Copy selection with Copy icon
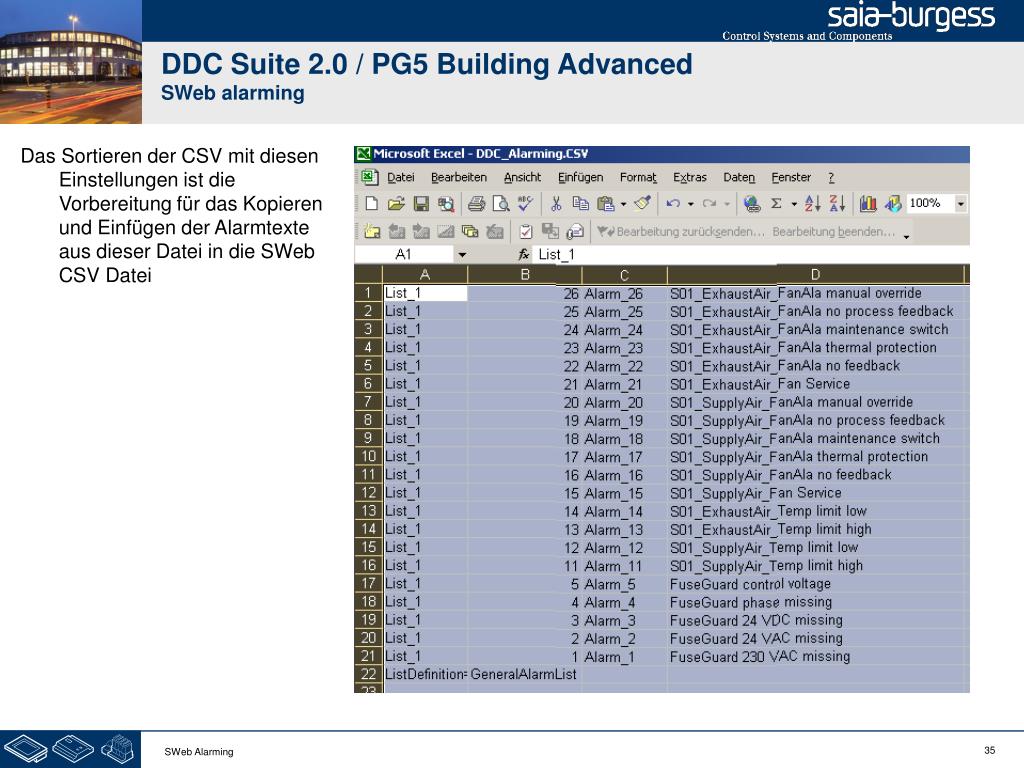Viewport: 1024px width, 768px height. point(580,204)
